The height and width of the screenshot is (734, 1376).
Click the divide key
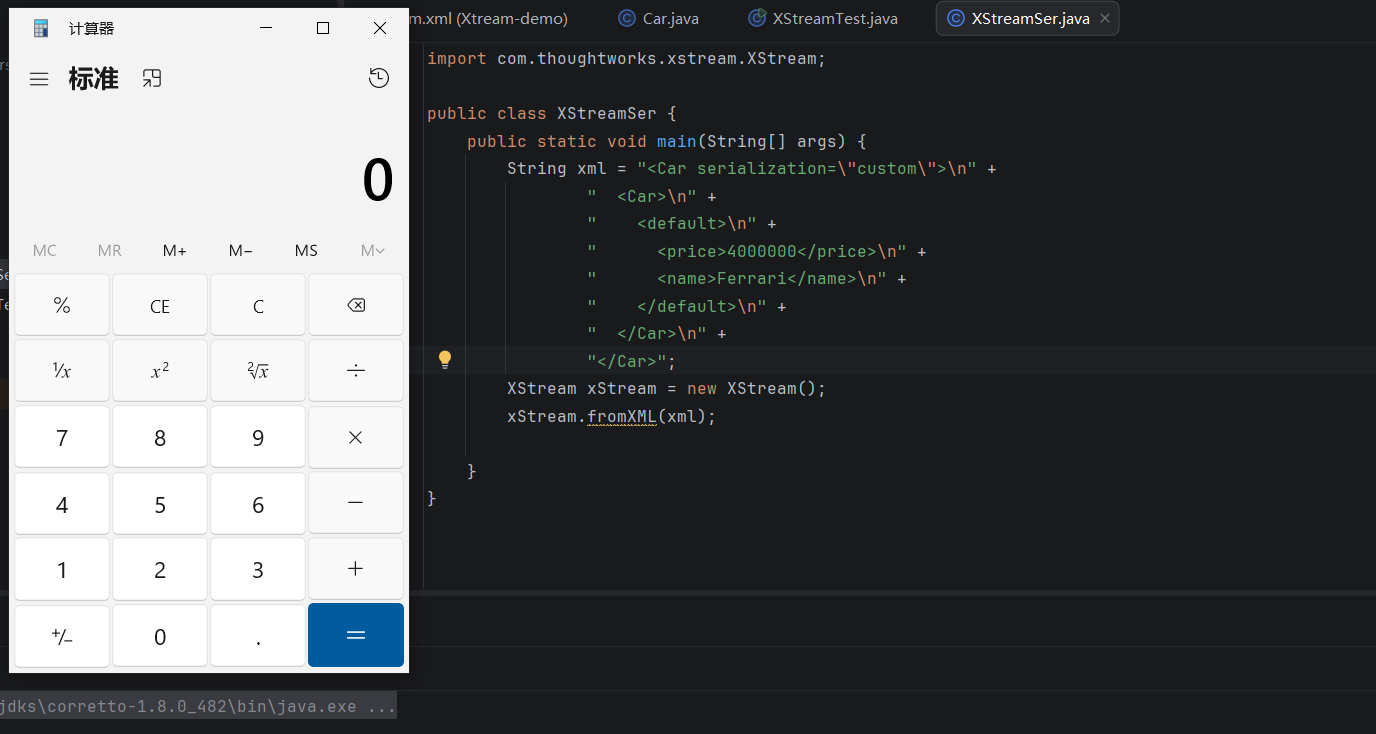point(356,371)
